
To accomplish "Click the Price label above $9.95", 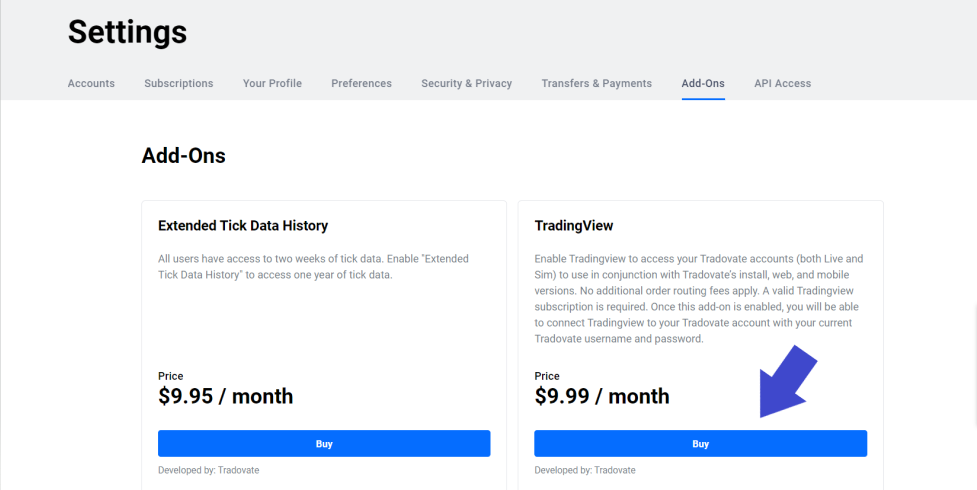I will pos(171,376).
